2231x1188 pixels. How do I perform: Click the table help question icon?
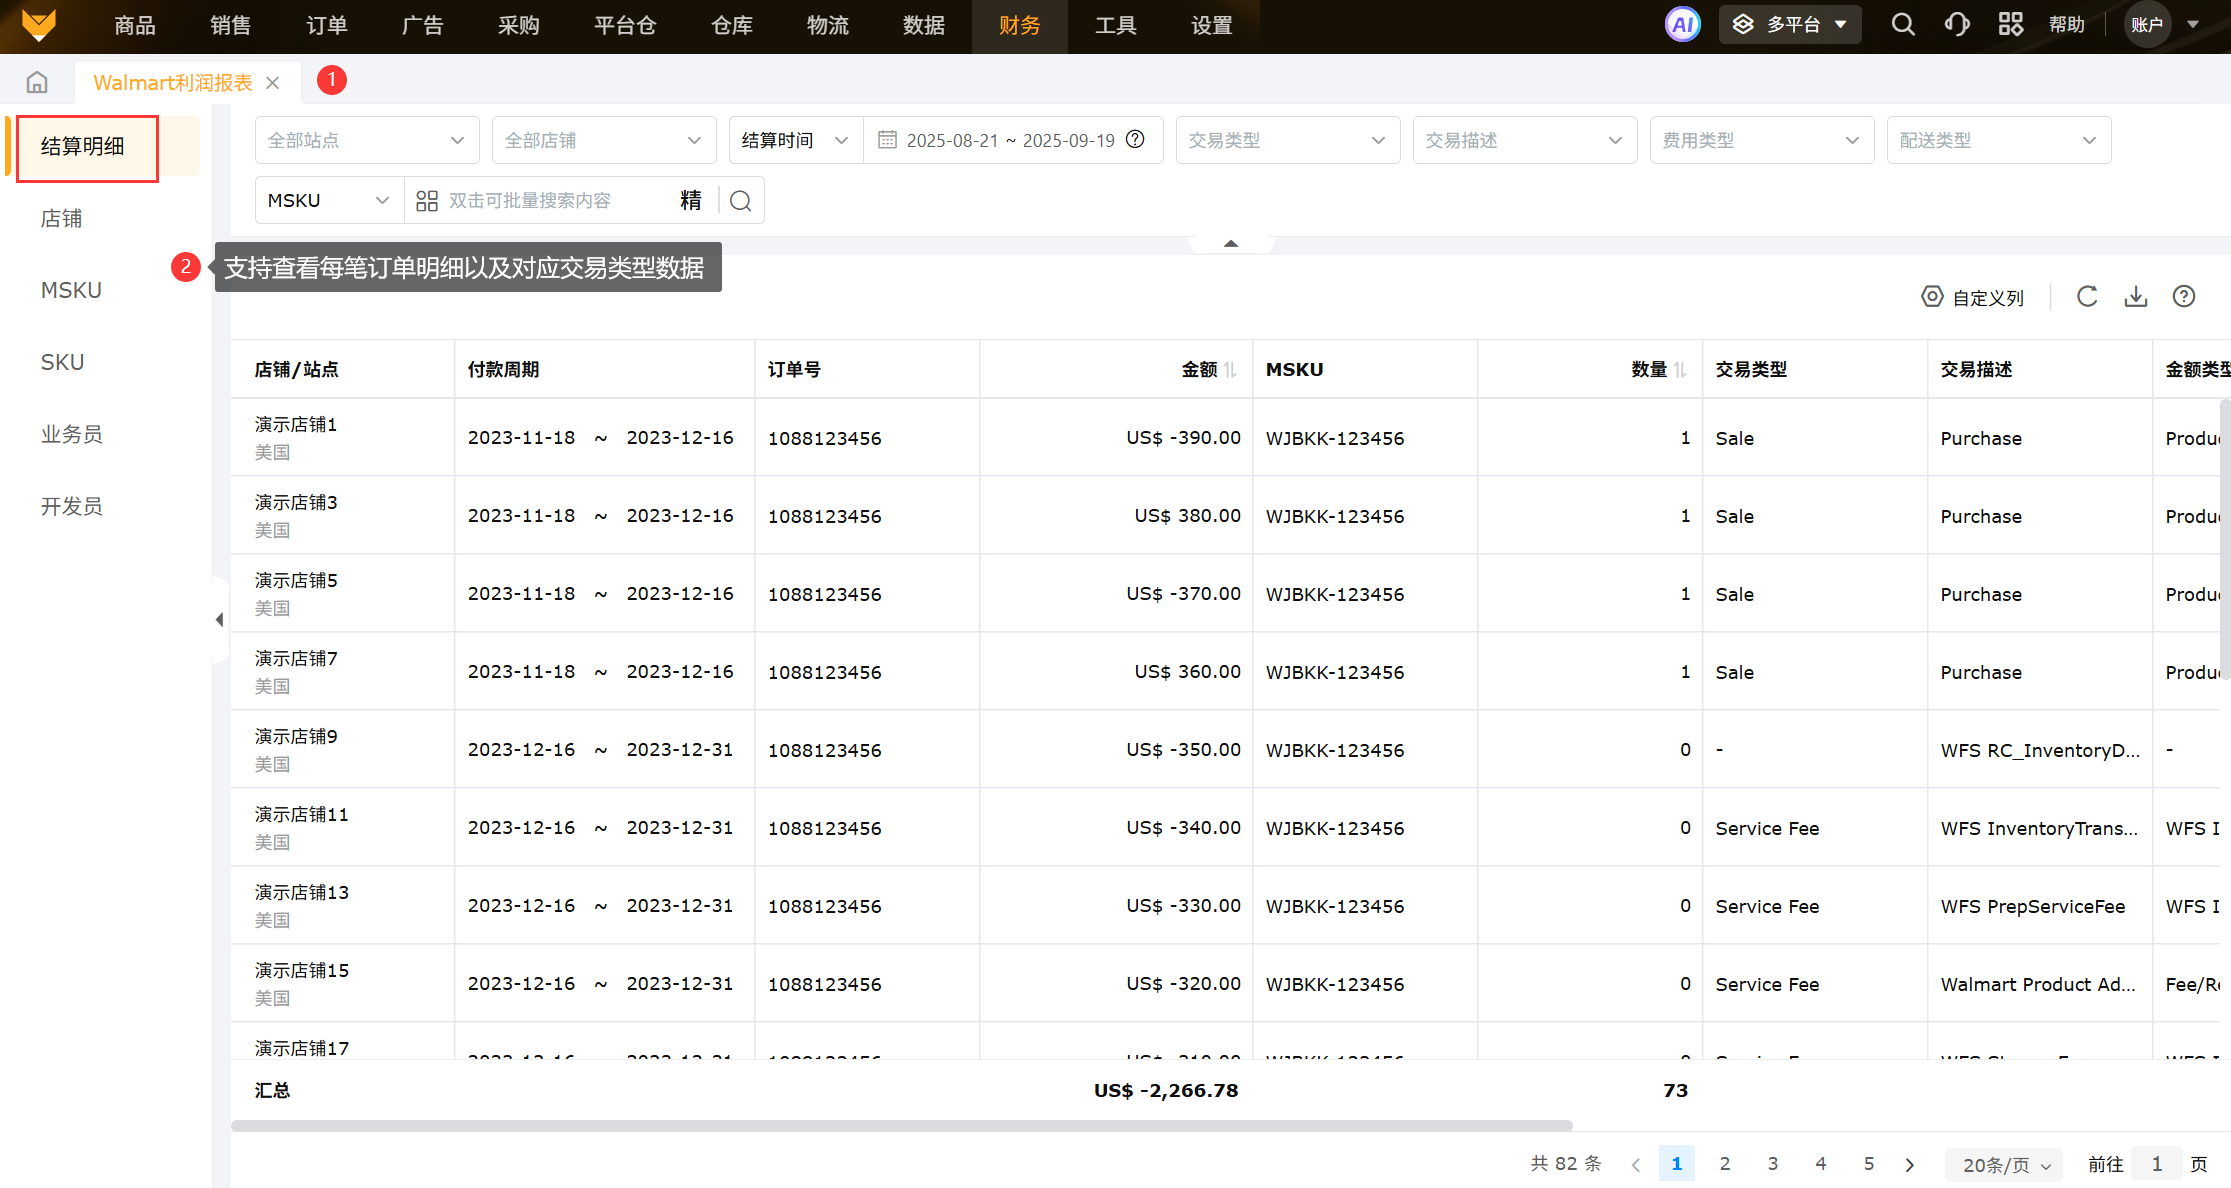pyautogui.click(x=2184, y=297)
